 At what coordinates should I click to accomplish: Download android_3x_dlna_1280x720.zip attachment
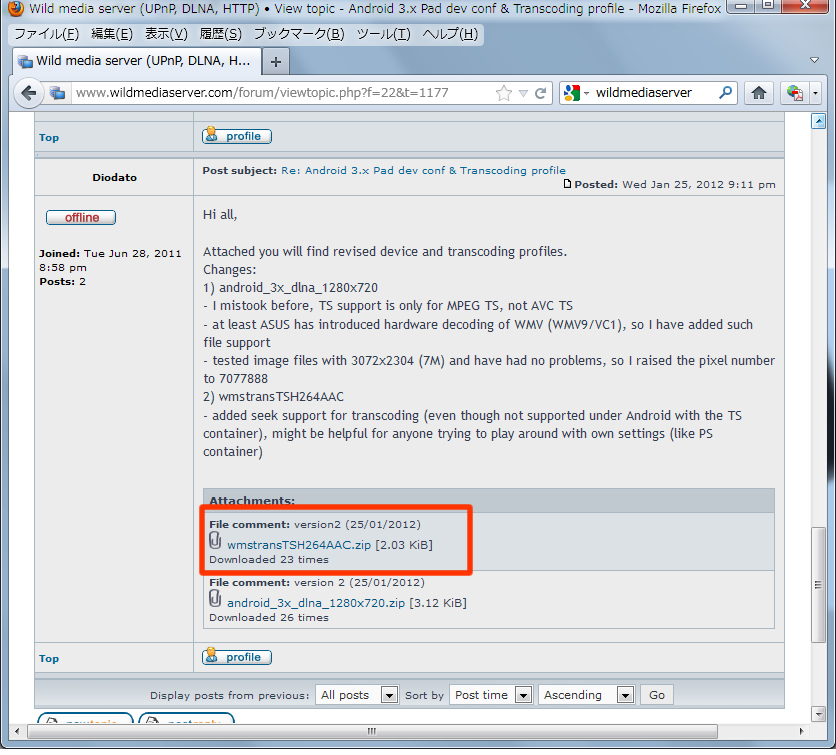316,603
